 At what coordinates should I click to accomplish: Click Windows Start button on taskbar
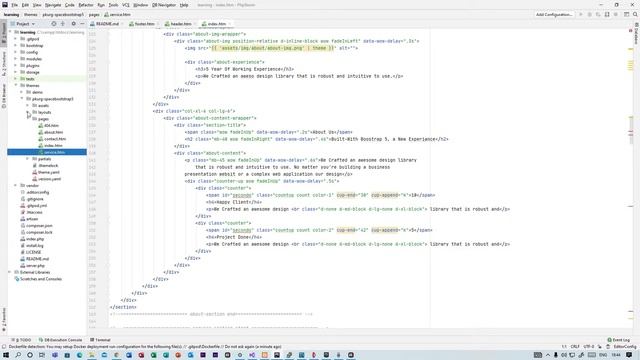(6, 355)
